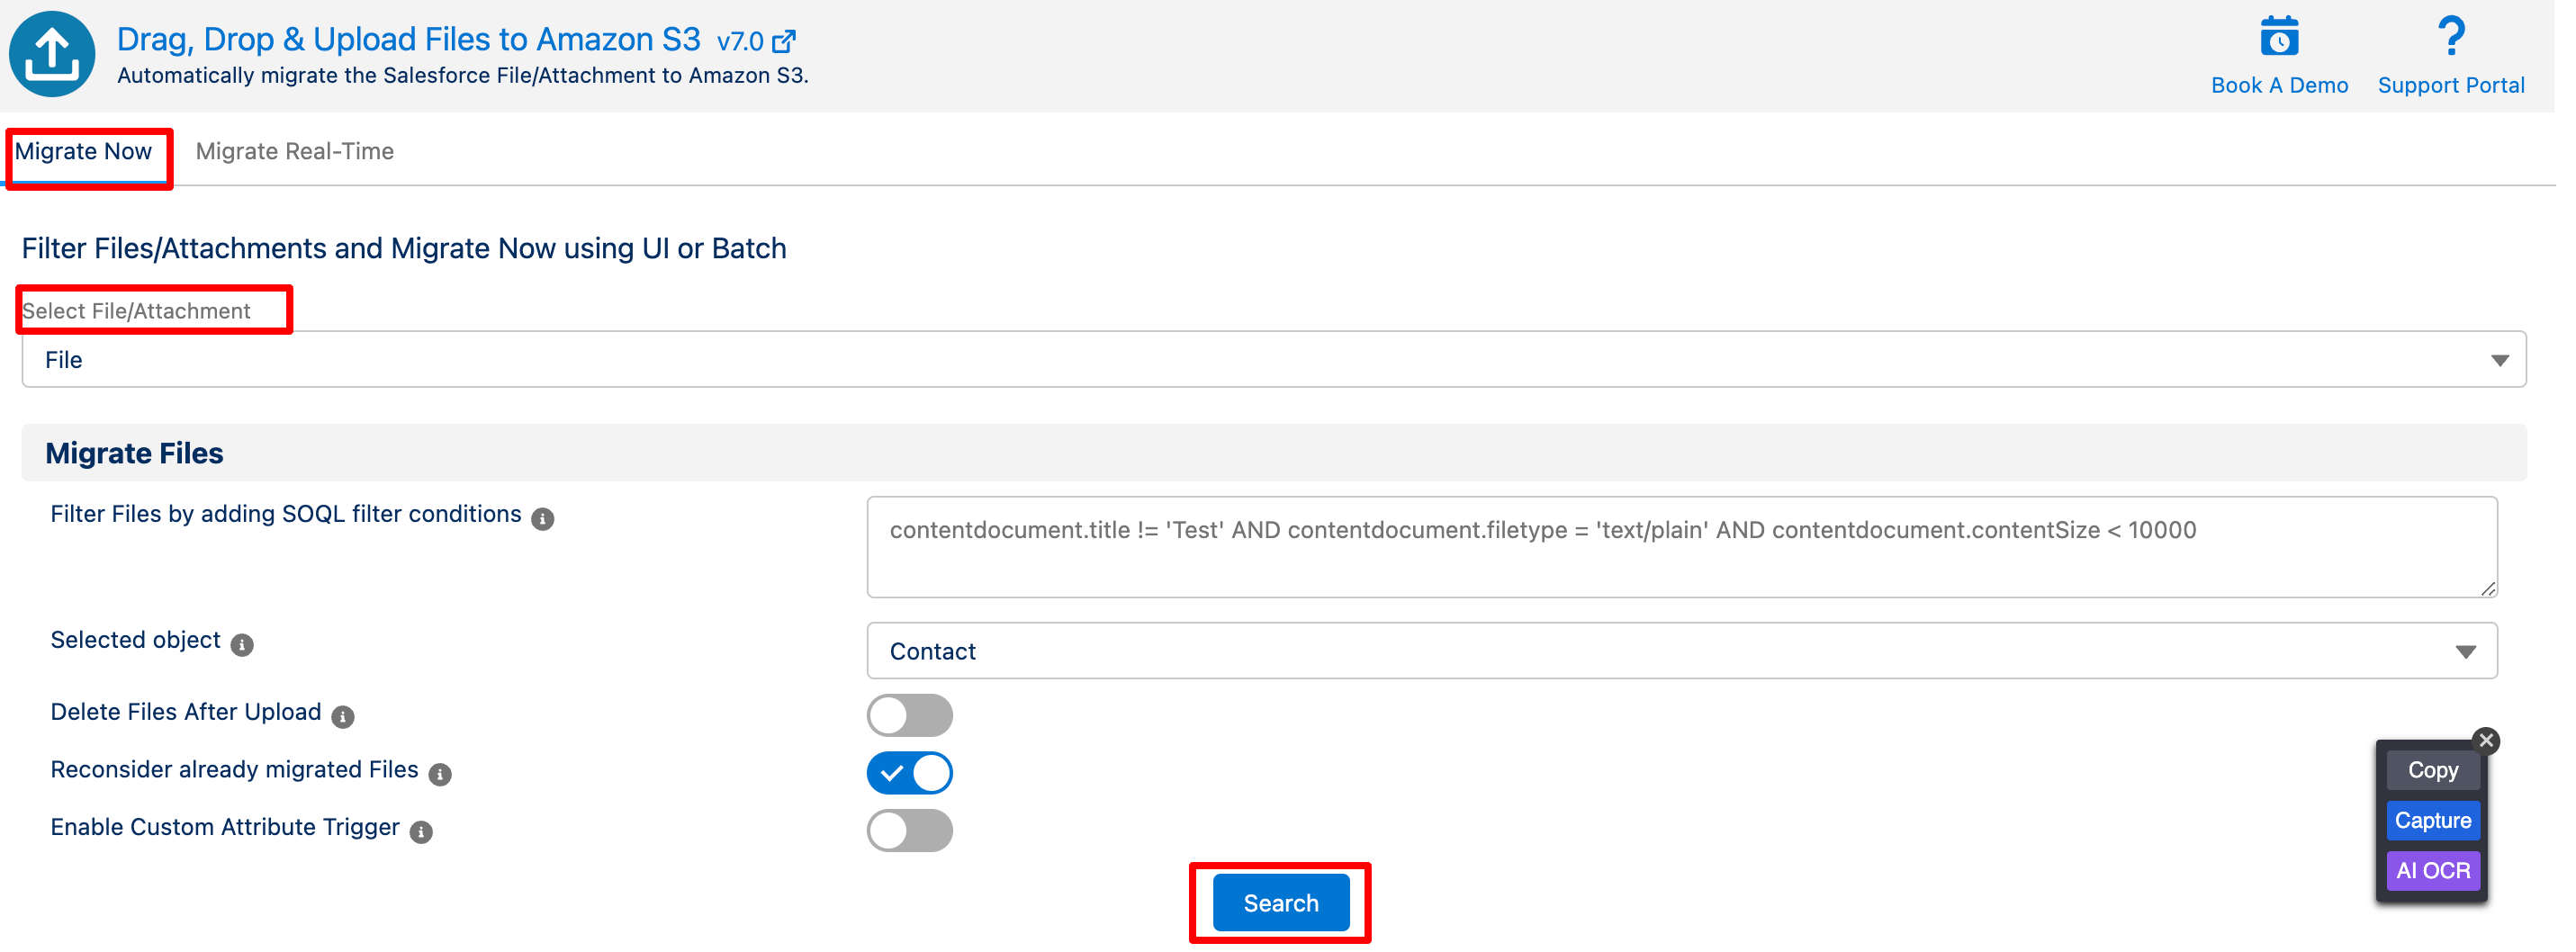This screenshot has height=952, width=2576.
Task: Show info for Enable Custom Attribute Trigger
Action: pyautogui.click(x=422, y=832)
